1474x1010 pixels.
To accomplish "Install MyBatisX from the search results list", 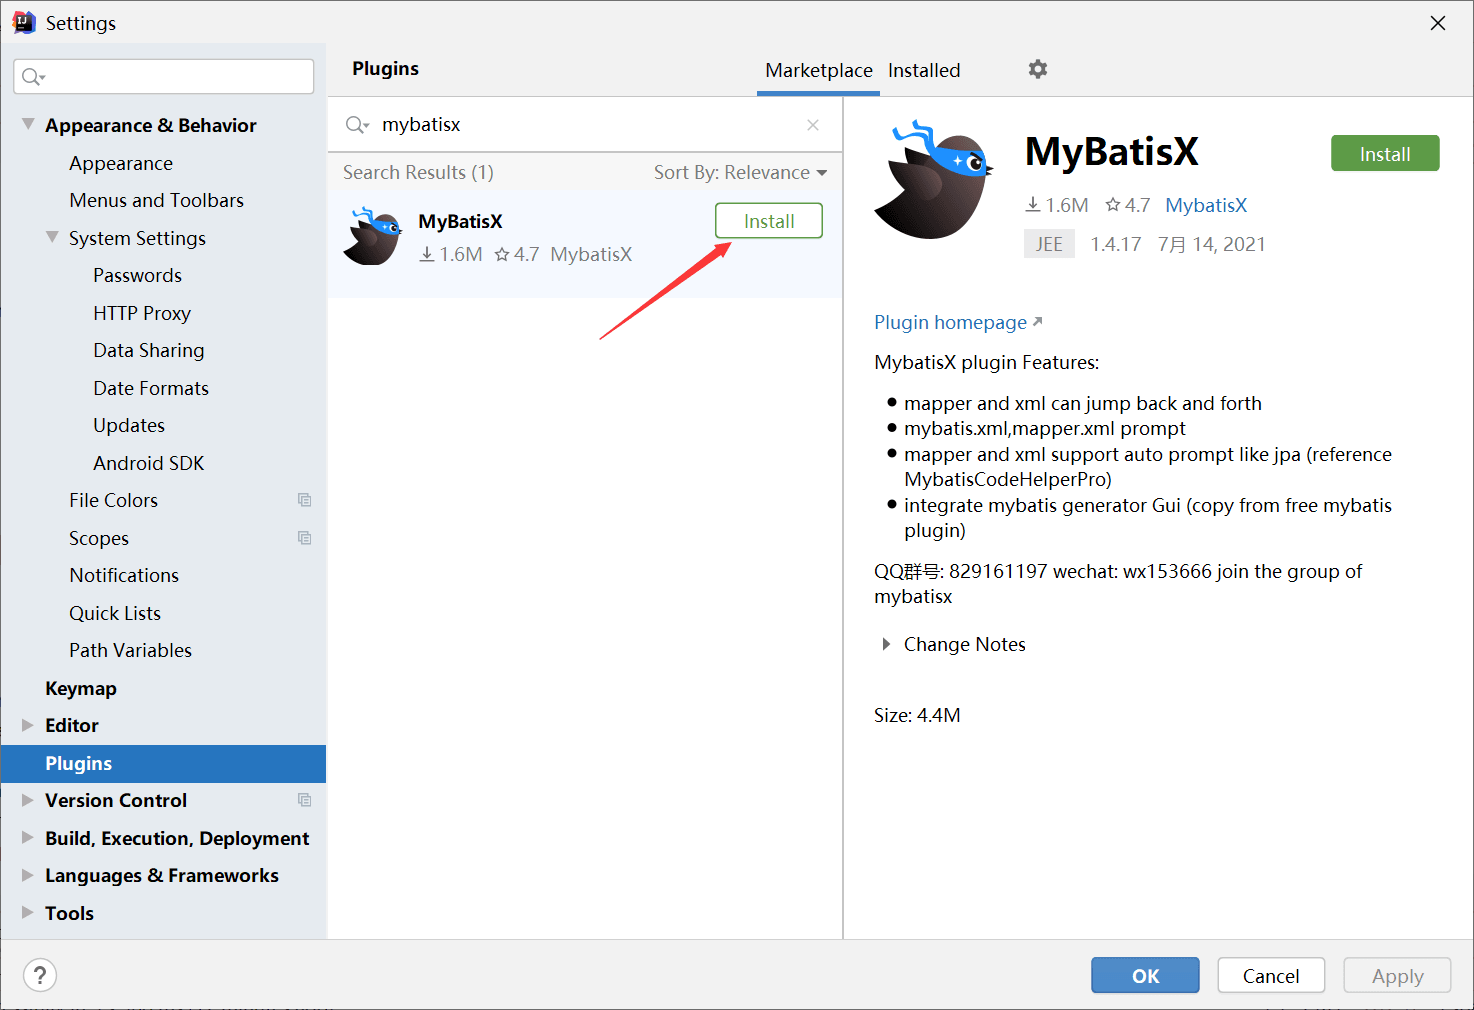I will pos(769,221).
